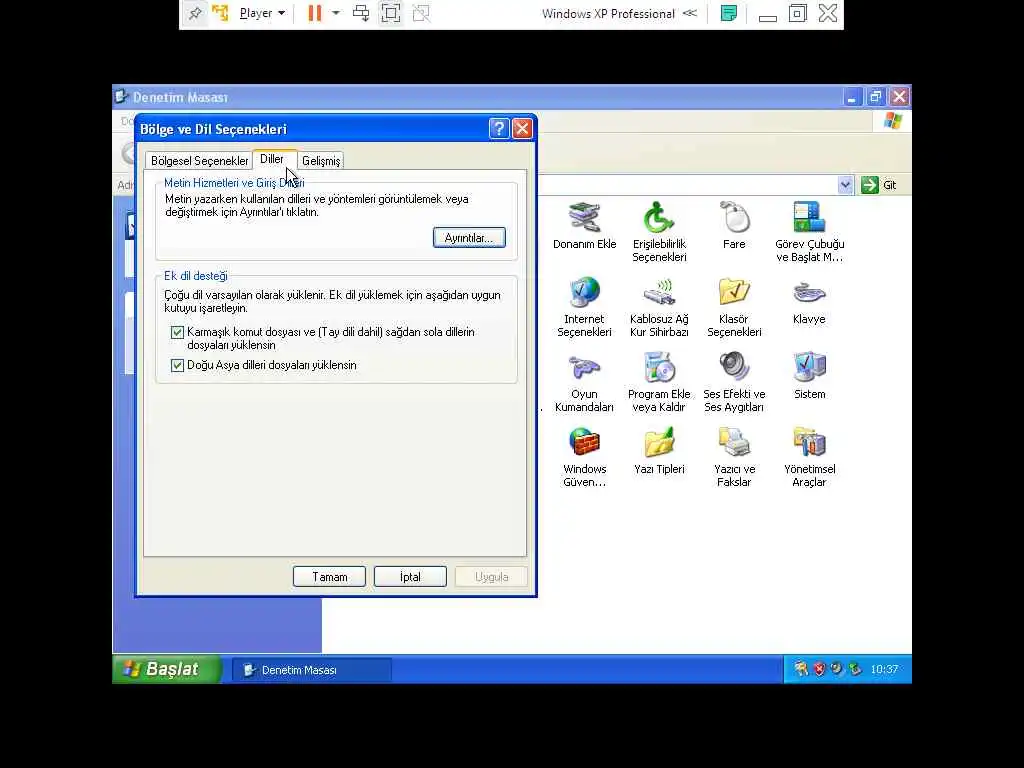Open Yazı Tipleri fonts folder
Screen dimensions: 1024x768
click(x=659, y=451)
